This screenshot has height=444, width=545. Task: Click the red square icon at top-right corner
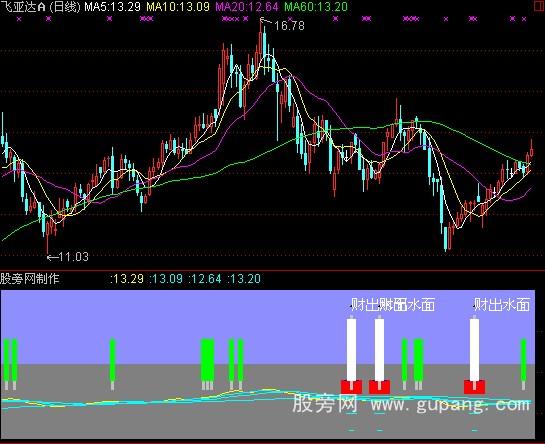[x=539, y=7]
